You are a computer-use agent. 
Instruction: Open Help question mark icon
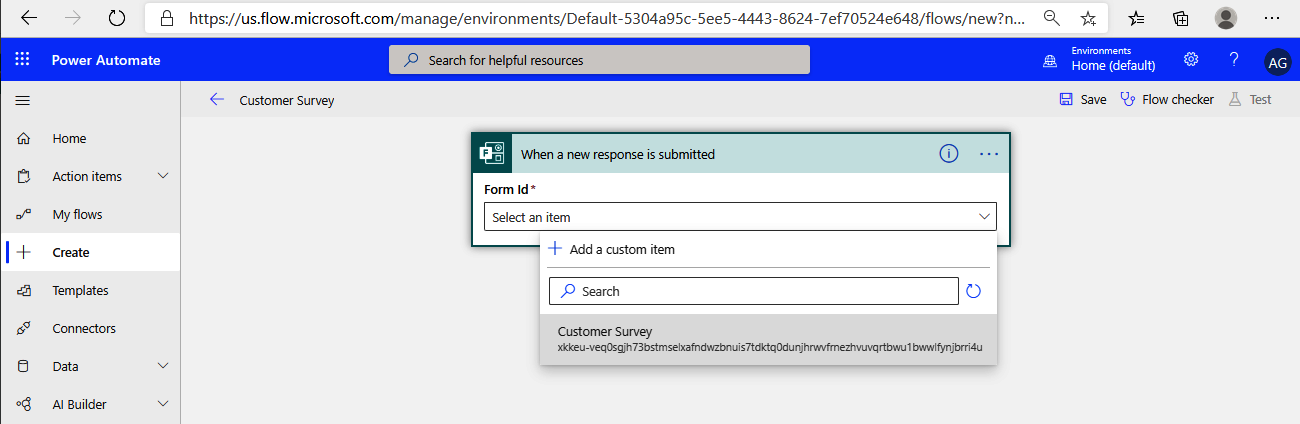click(1234, 59)
